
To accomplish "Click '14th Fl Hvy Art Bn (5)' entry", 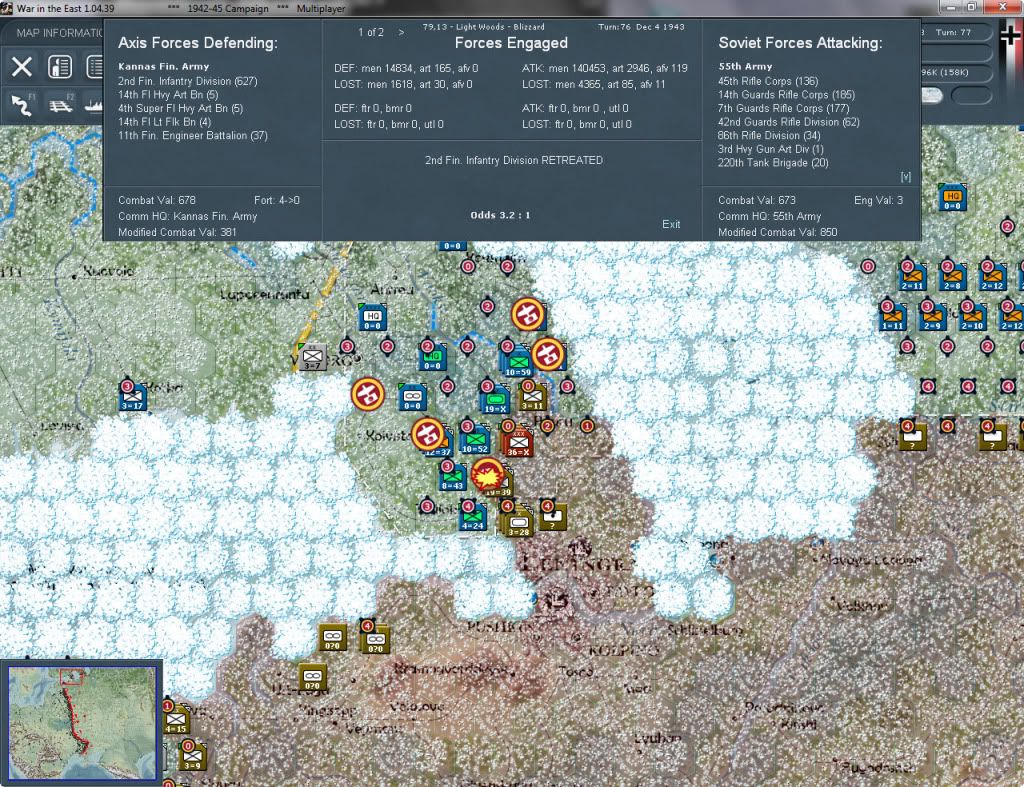I will [x=168, y=95].
